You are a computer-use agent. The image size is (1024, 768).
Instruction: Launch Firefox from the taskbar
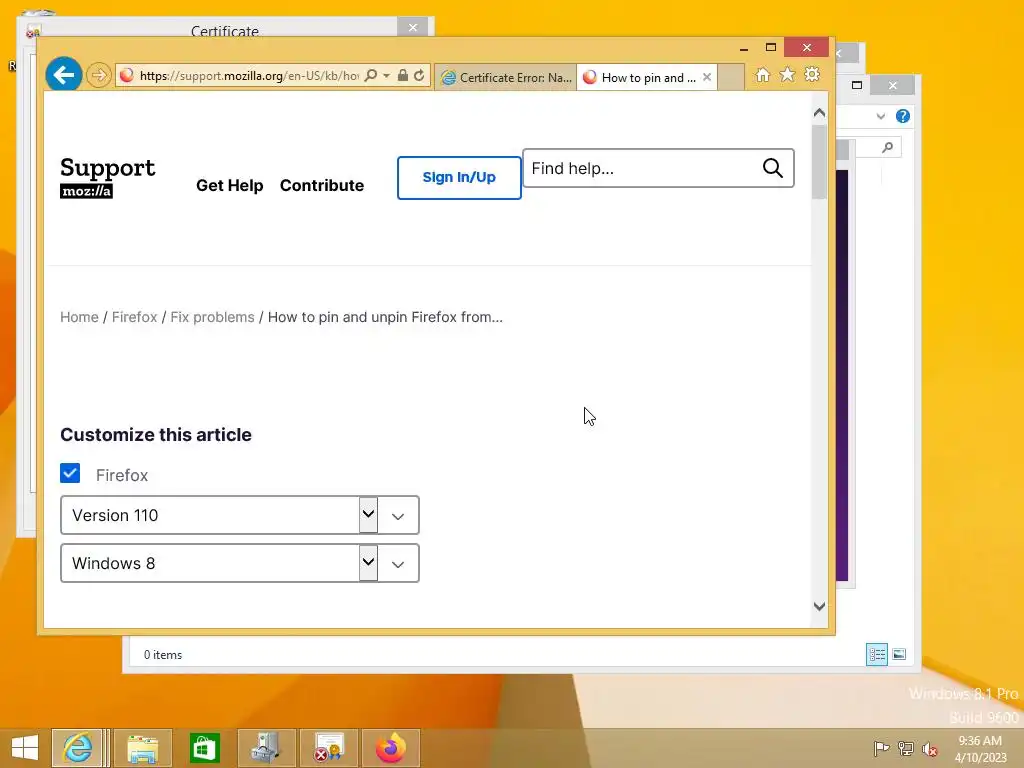click(x=391, y=748)
